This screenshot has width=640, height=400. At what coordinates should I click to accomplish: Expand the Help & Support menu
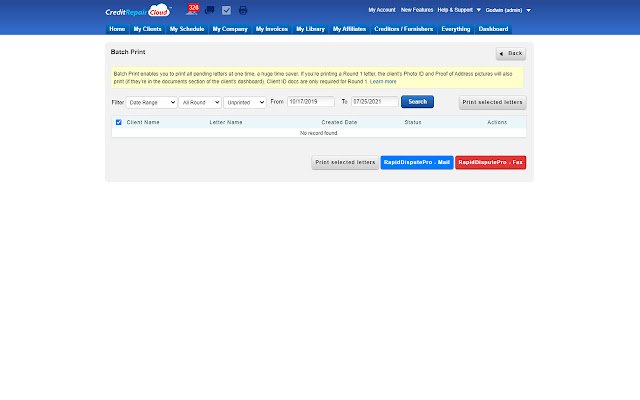point(459,10)
